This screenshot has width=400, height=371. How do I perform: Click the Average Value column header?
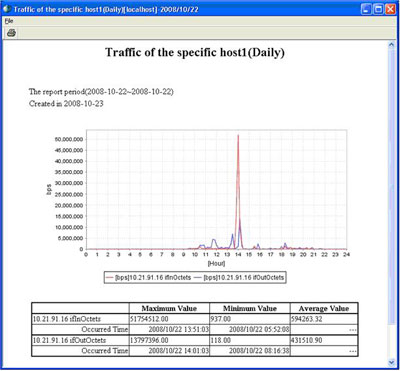click(x=324, y=308)
